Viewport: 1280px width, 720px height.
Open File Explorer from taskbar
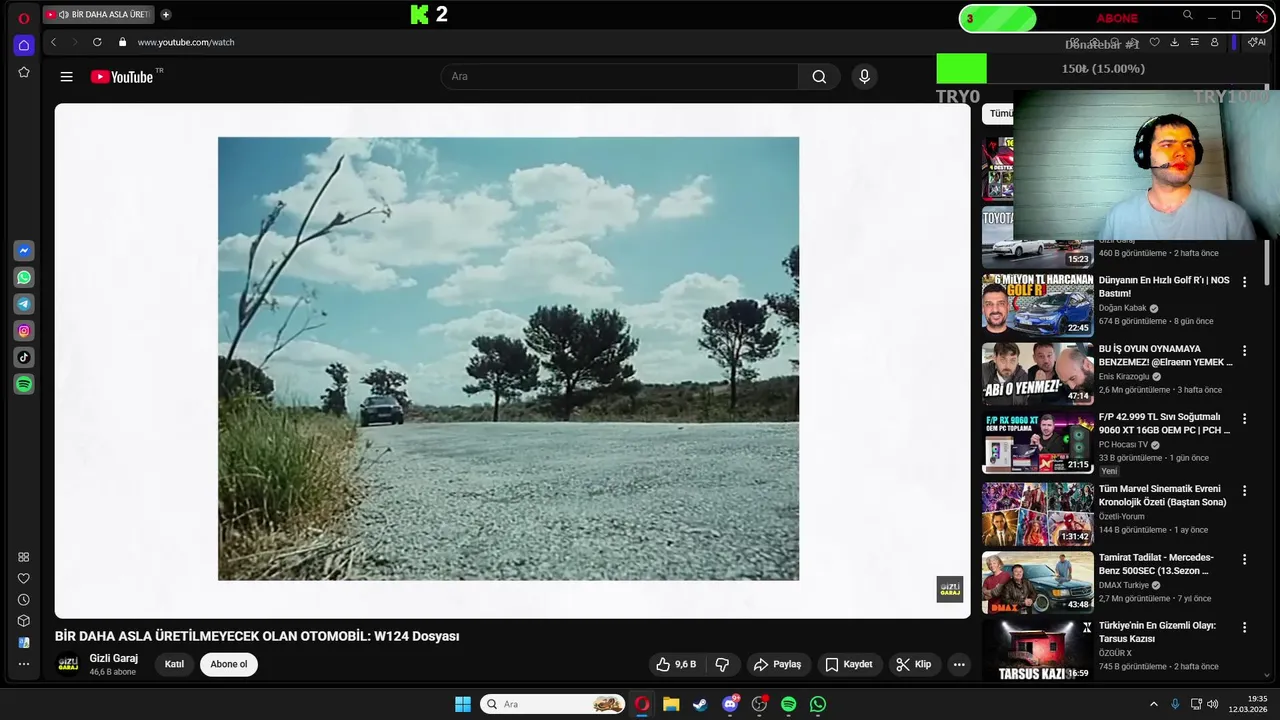coord(671,704)
